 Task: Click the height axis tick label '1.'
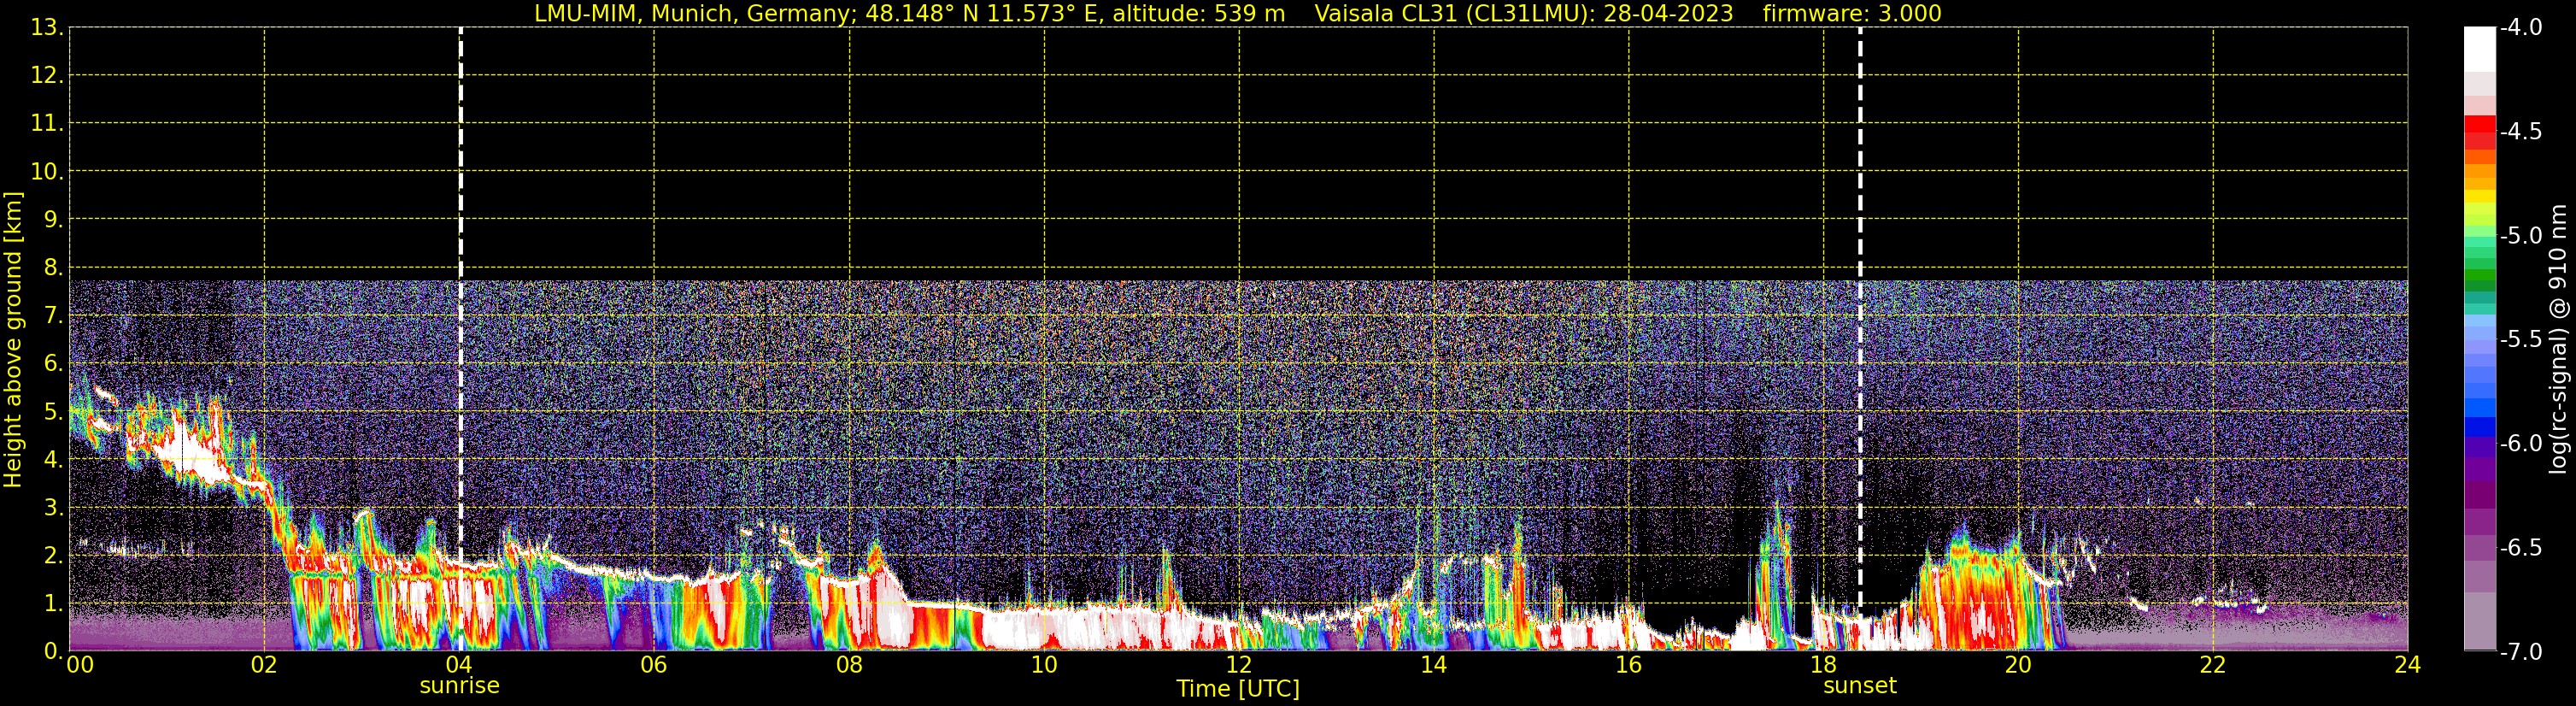coord(54,604)
